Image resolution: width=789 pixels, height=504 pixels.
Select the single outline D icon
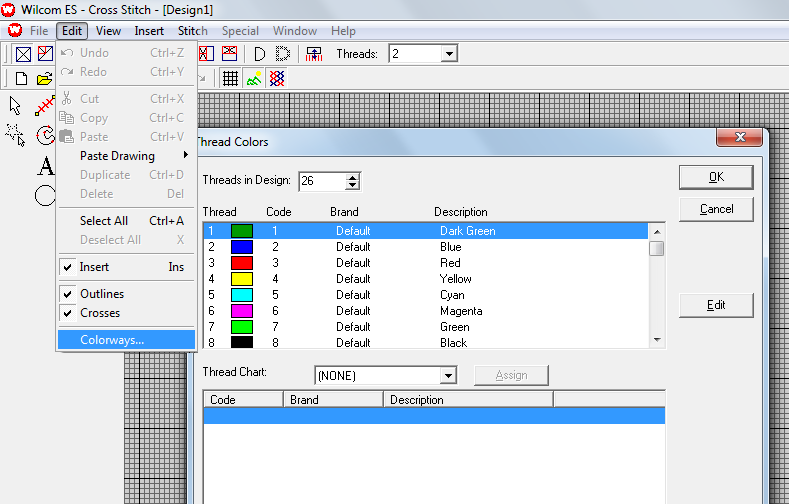(259, 54)
